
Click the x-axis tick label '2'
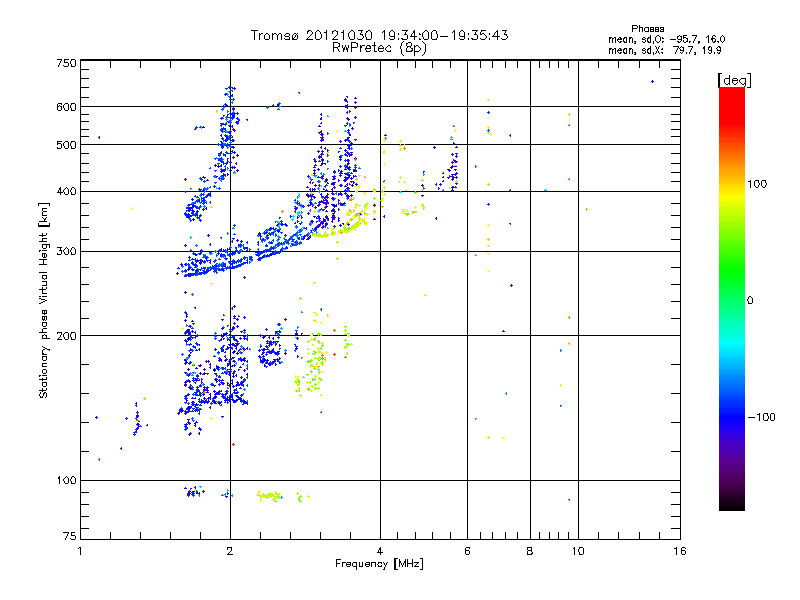[230, 551]
